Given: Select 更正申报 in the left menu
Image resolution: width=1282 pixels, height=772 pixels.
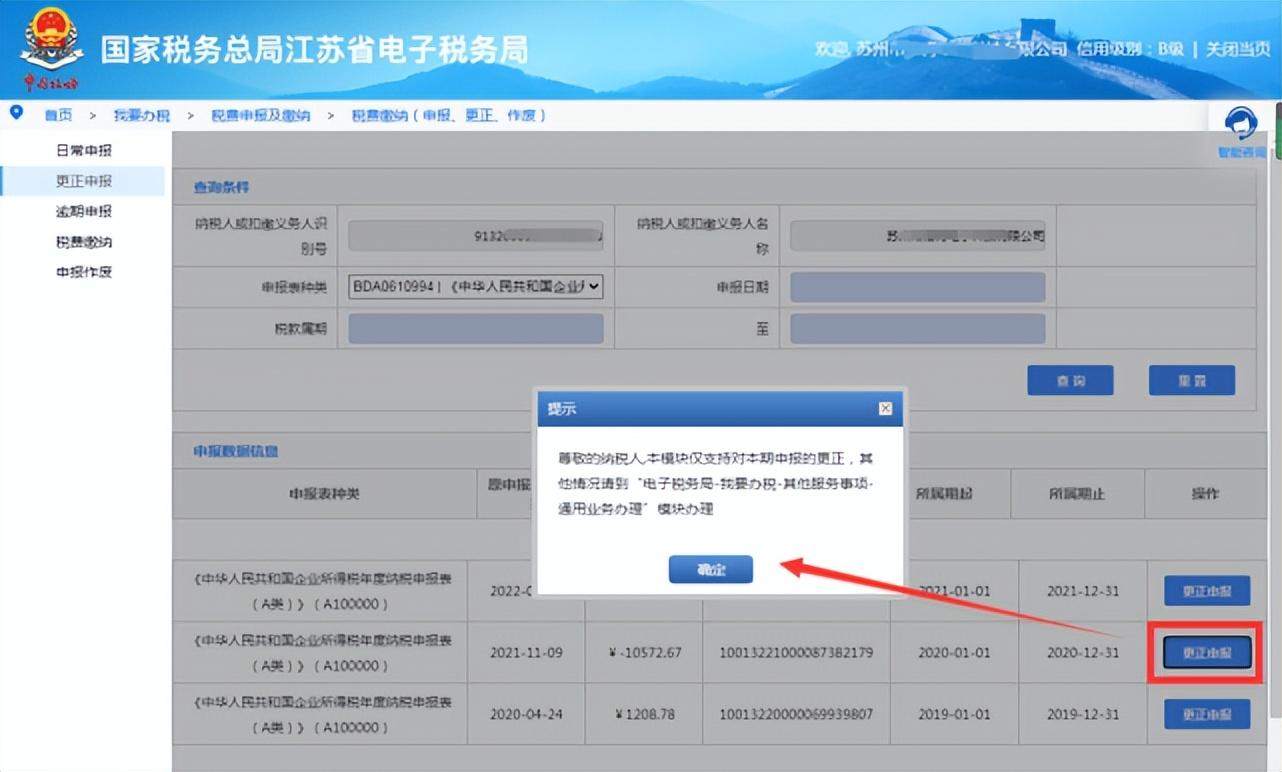Looking at the screenshot, I should pyautogui.click(x=84, y=181).
